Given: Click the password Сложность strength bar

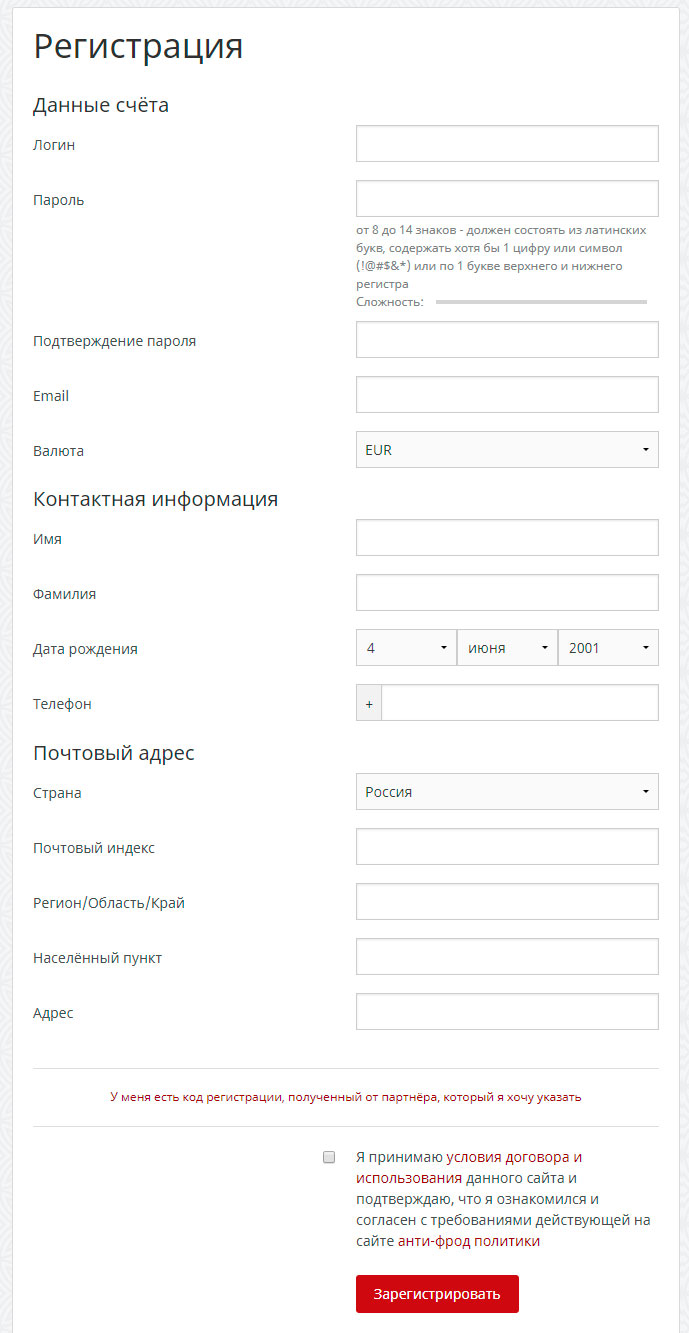Looking at the screenshot, I should pyautogui.click(x=541, y=302).
